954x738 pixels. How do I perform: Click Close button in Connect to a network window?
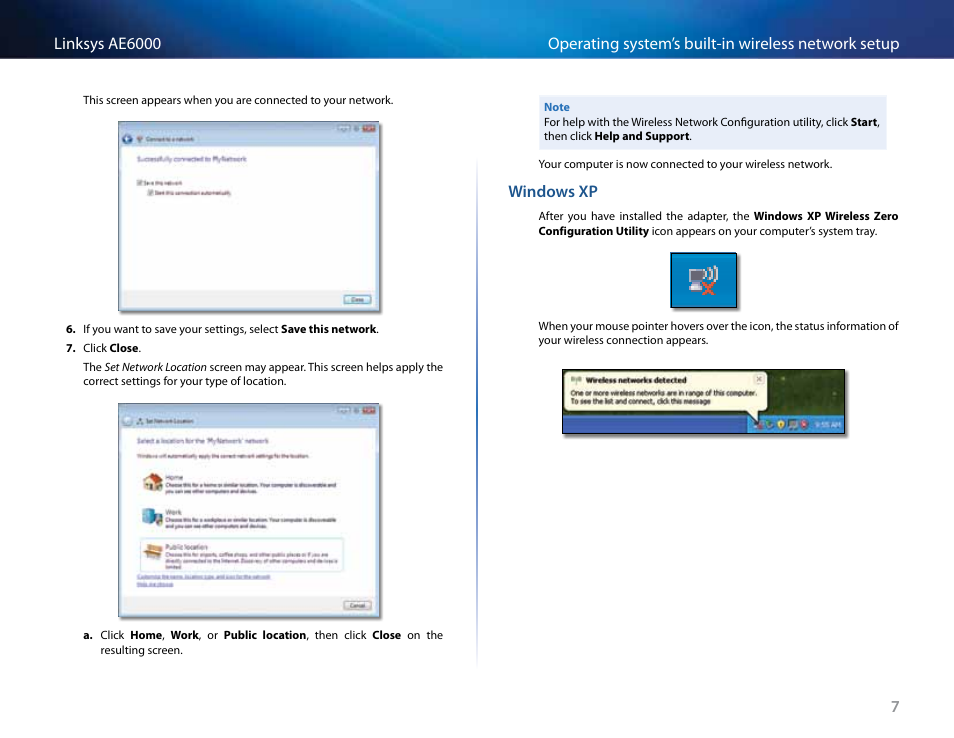pyautogui.click(x=357, y=299)
